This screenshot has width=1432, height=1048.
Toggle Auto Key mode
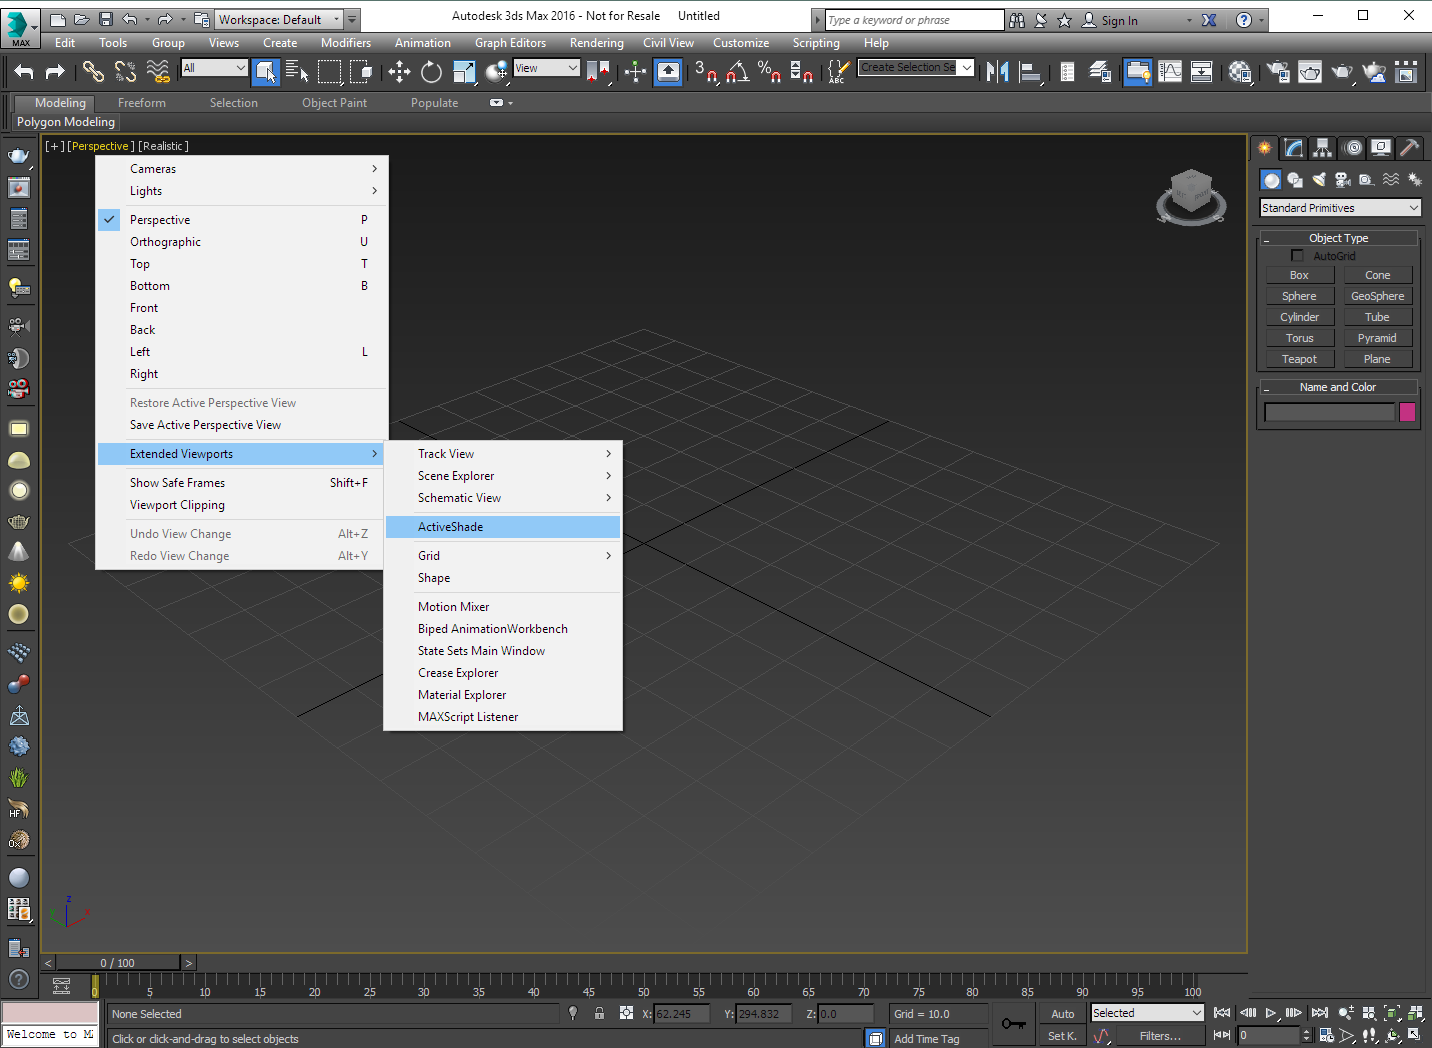coord(1063,1014)
